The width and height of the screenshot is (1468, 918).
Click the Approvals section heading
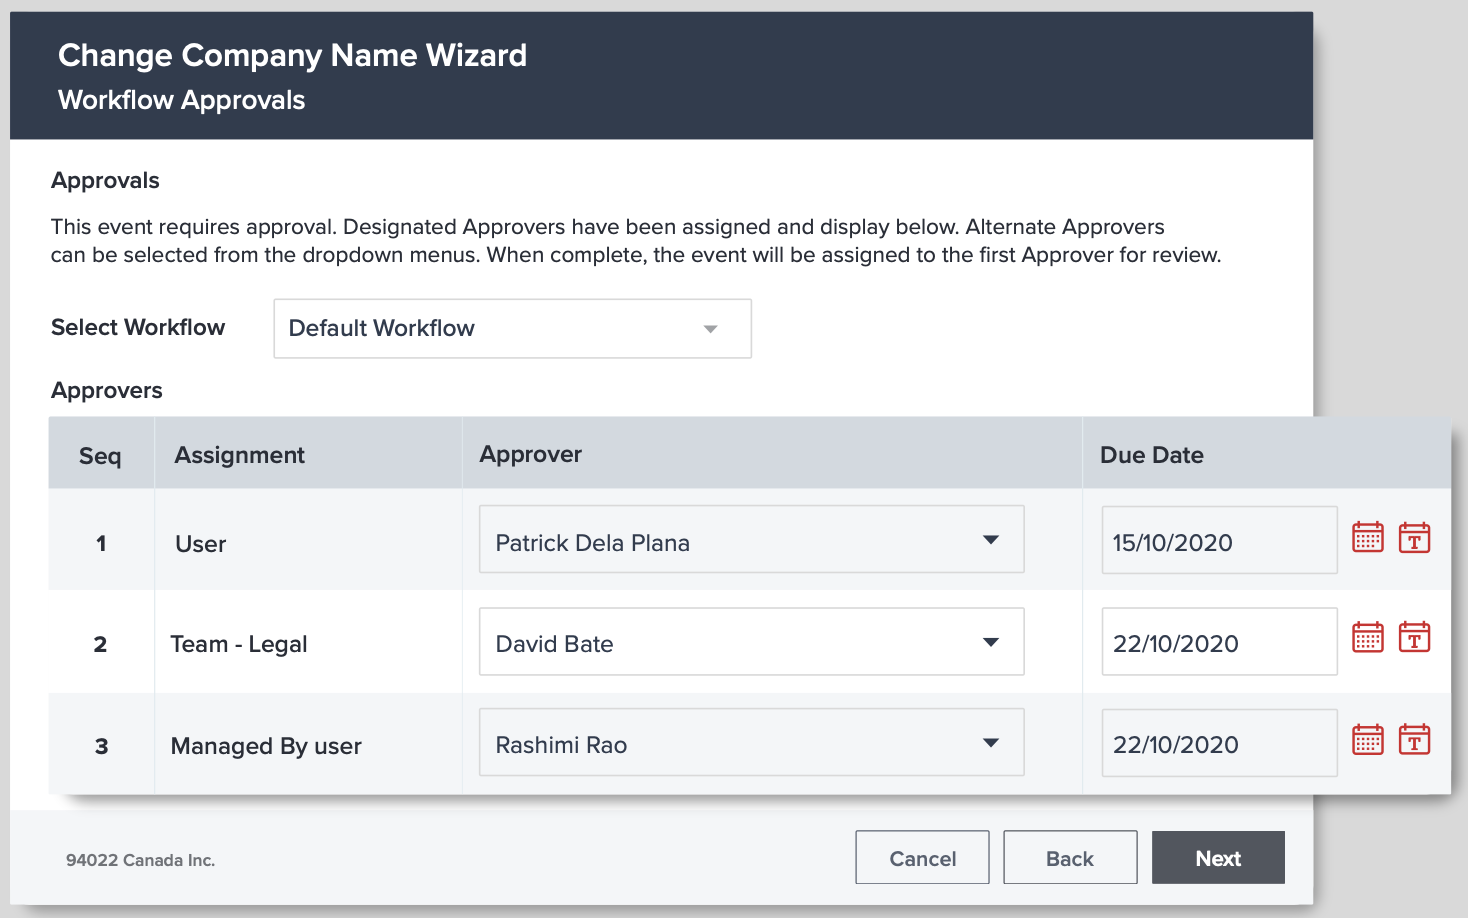tap(105, 180)
